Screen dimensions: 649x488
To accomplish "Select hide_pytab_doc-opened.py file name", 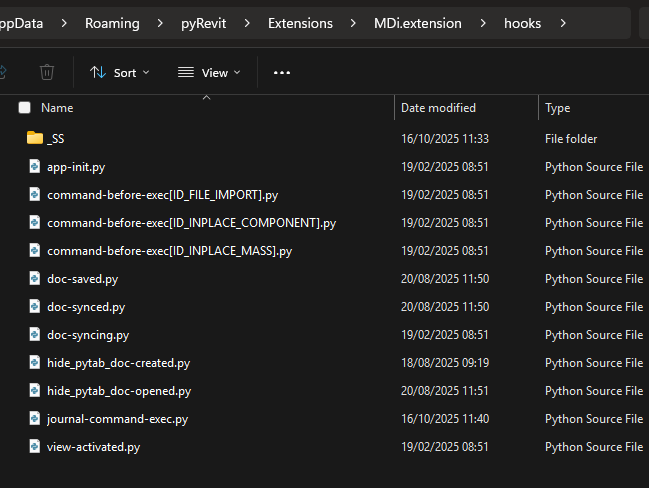I will pyautogui.click(x=119, y=391).
